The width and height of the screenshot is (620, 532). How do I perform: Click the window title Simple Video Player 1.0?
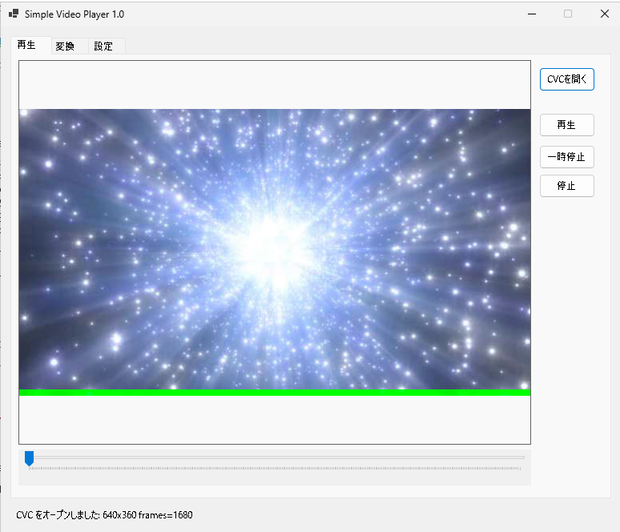click(74, 14)
